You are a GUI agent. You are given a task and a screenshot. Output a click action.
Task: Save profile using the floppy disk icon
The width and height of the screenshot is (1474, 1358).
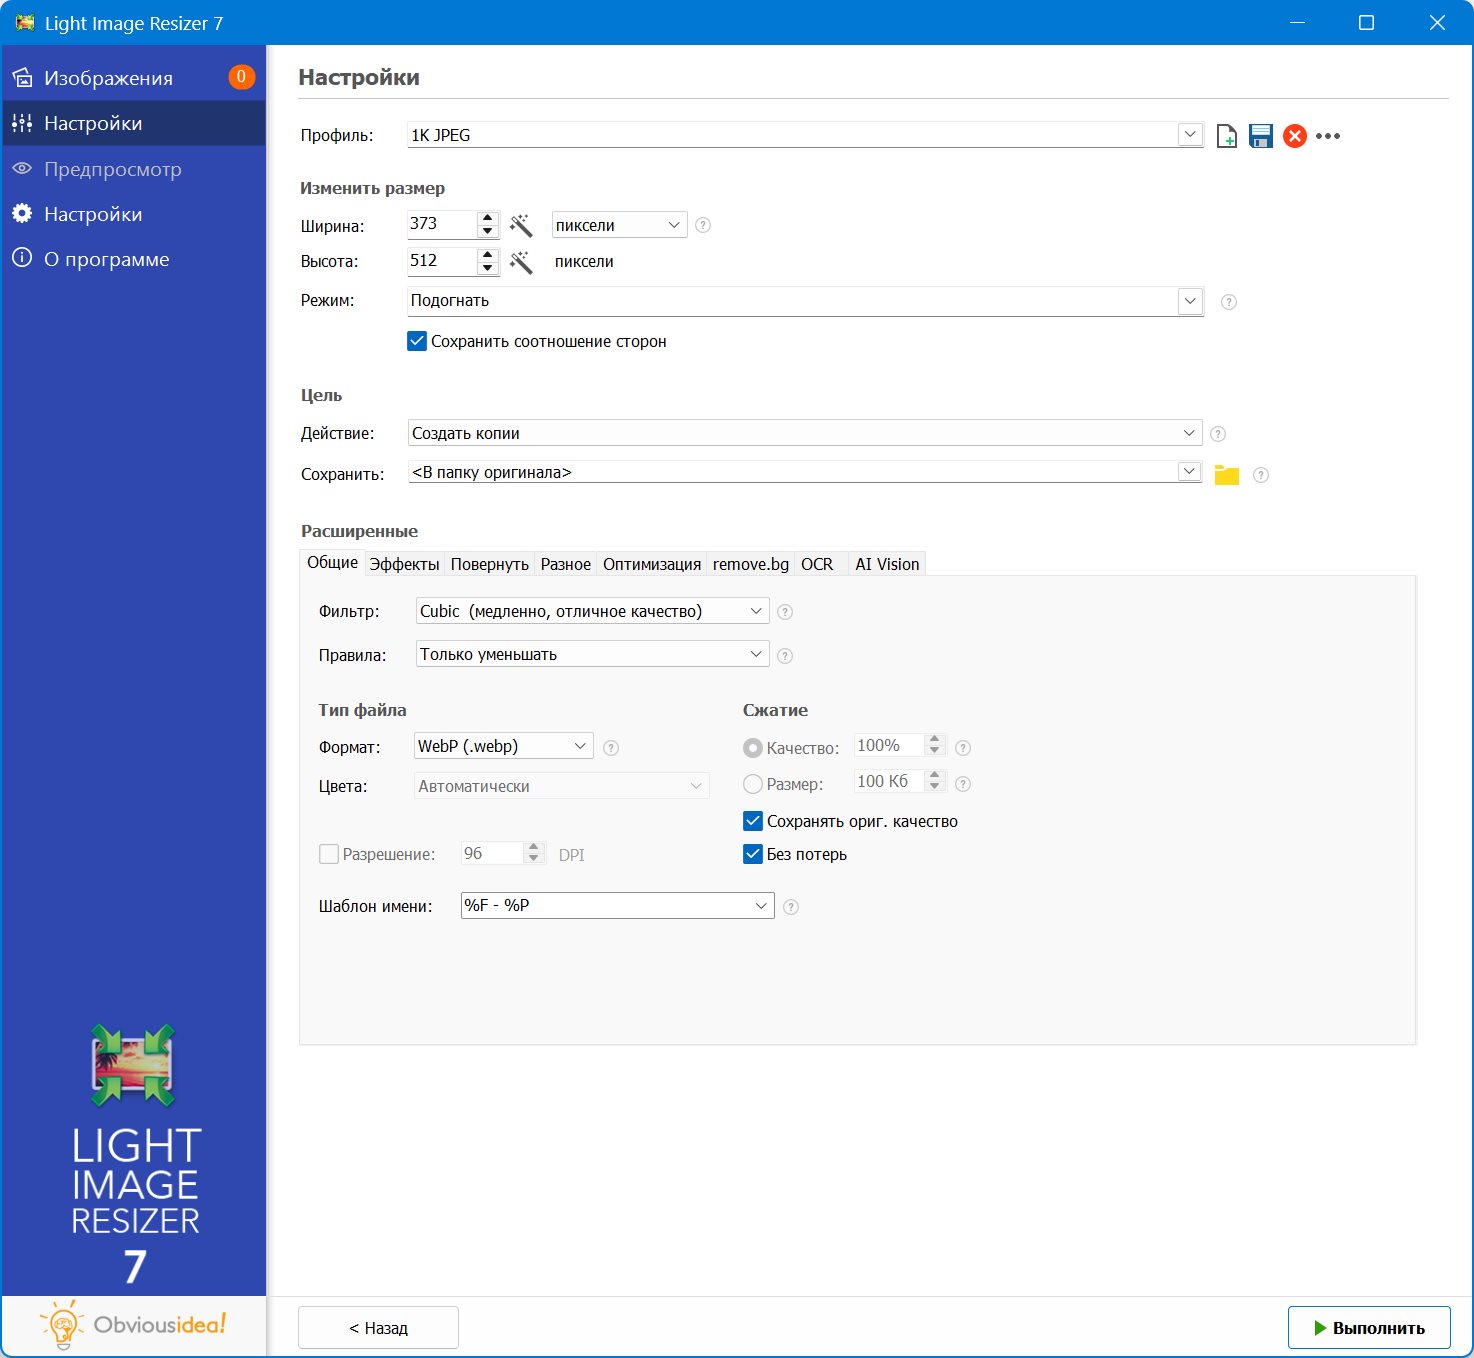(1260, 136)
